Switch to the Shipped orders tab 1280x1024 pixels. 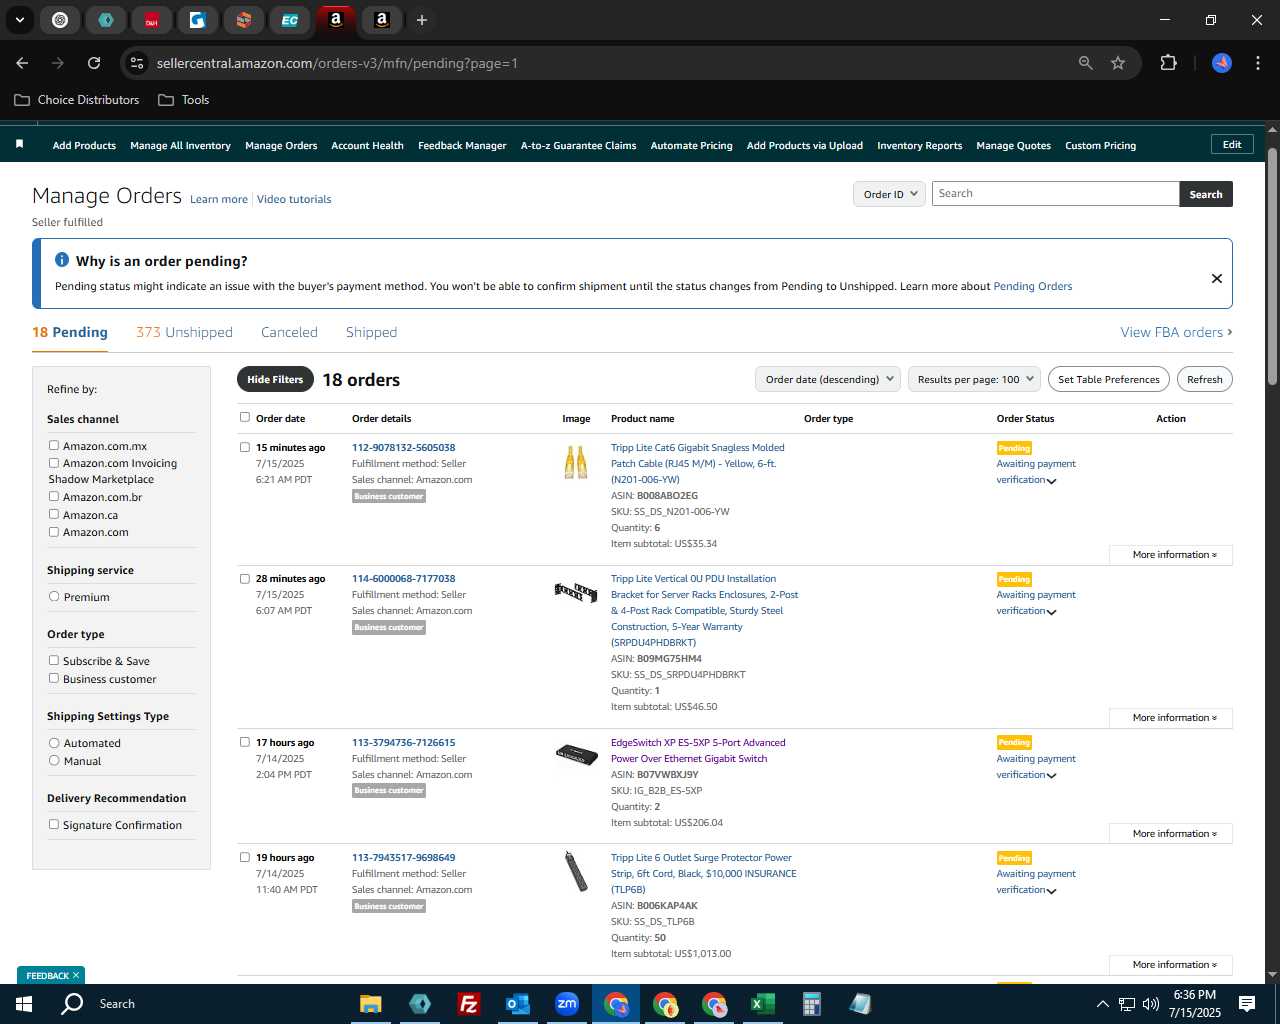[371, 332]
